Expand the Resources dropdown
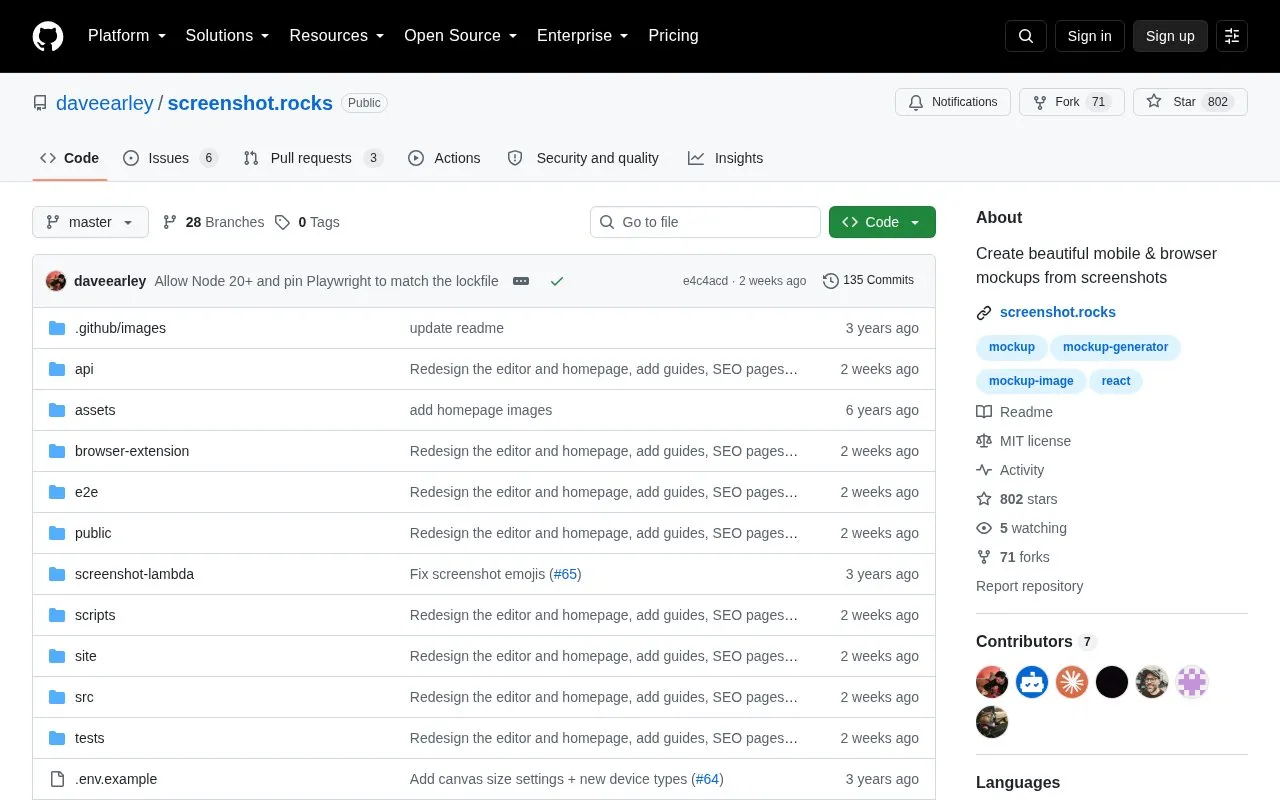This screenshot has width=1280, height=800. tap(336, 36)
